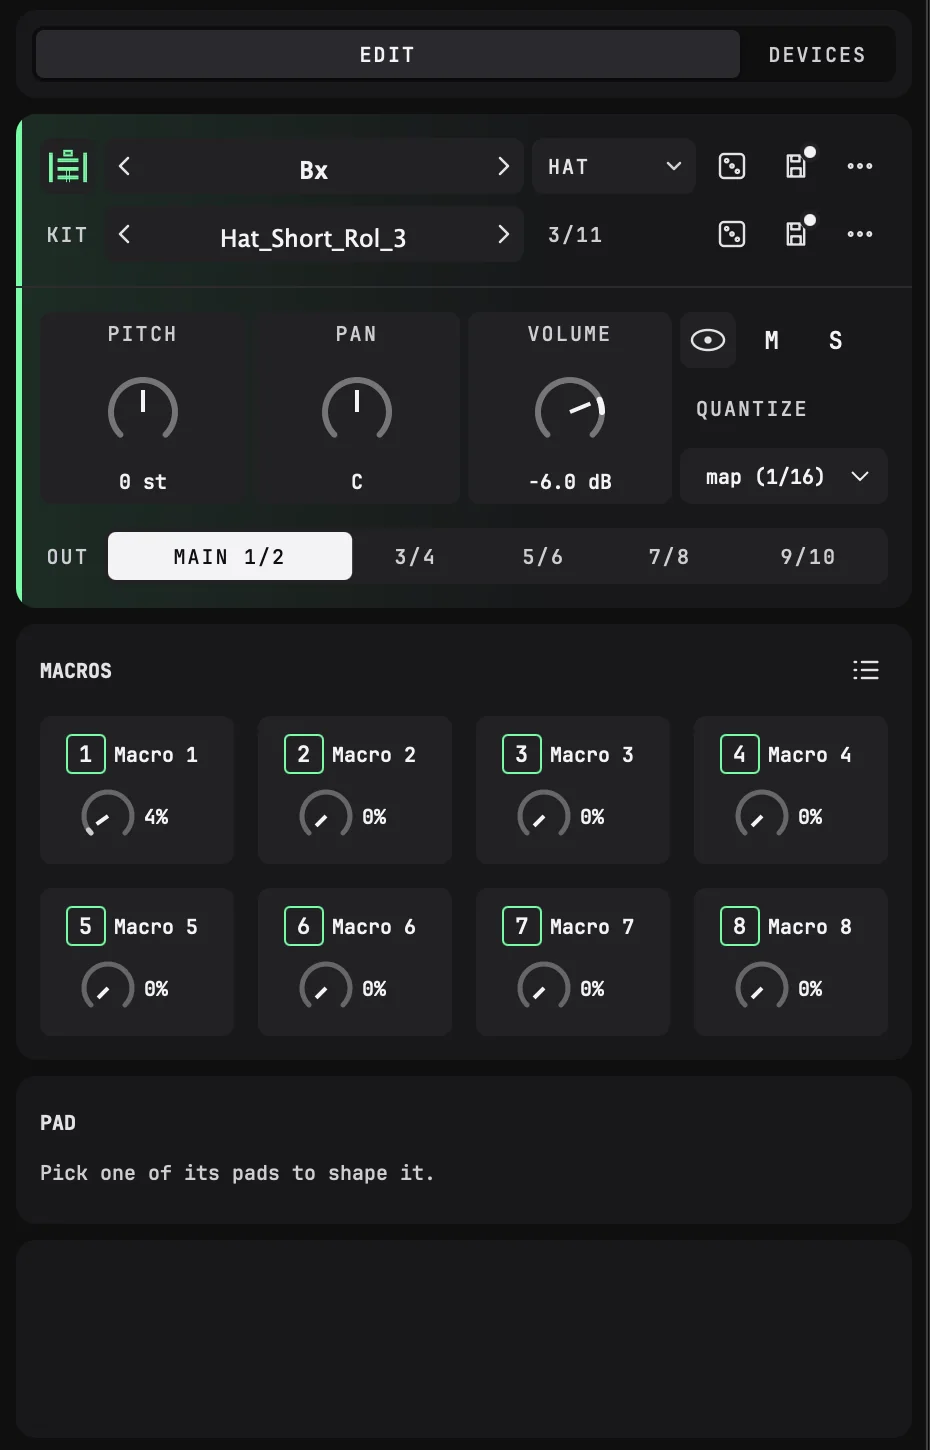The width and height of the screenshot is (930, 1450).
Task: Click the green mixer channel icon
Action: (x=68, y=166)
